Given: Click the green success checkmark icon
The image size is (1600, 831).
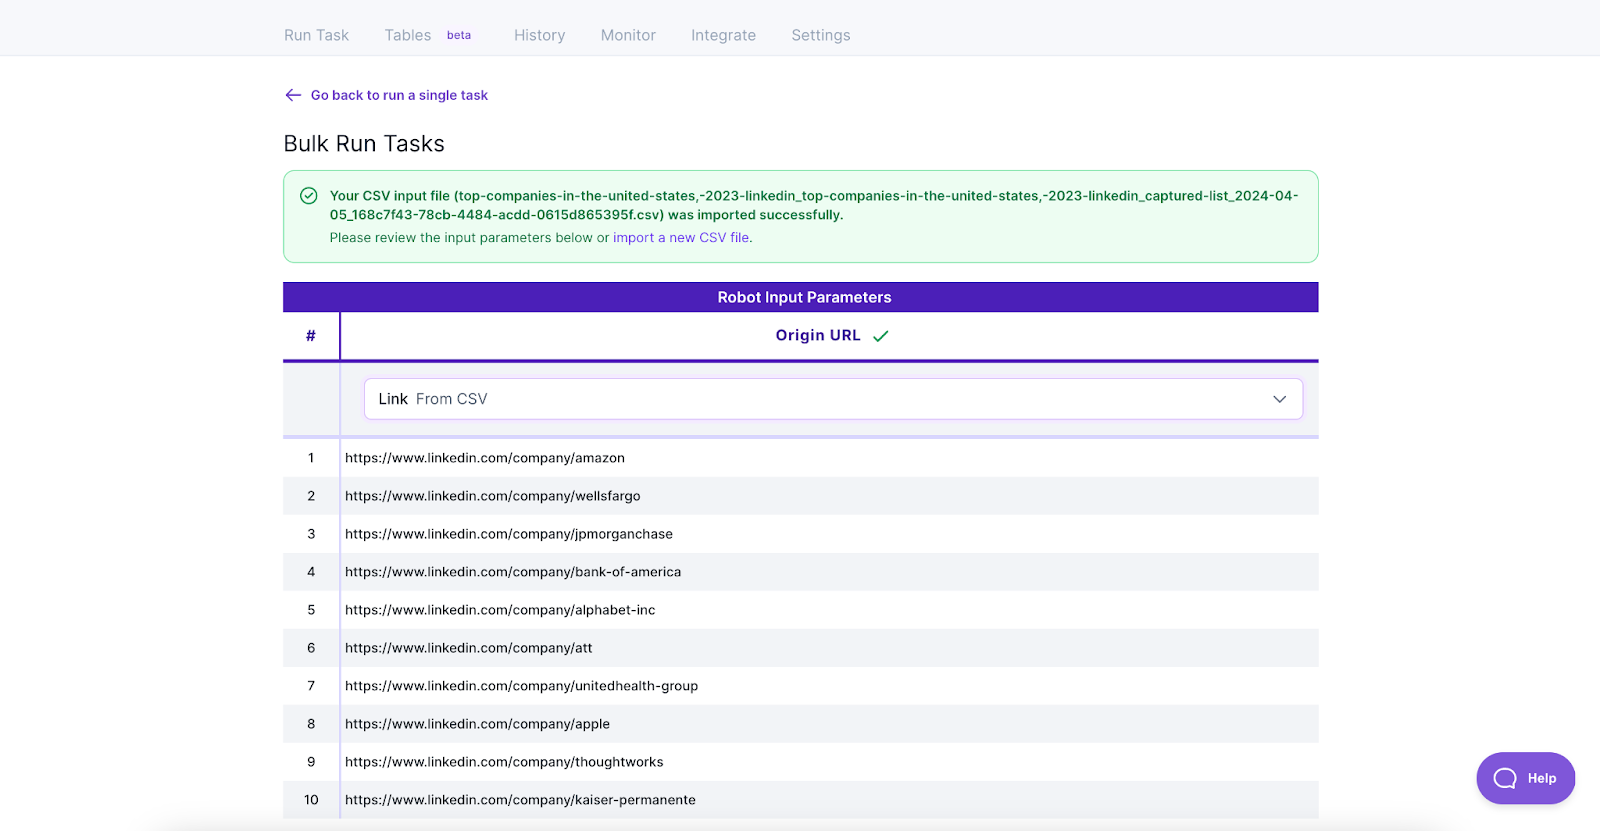Looking at the screenshot, I should click(309, 196).
